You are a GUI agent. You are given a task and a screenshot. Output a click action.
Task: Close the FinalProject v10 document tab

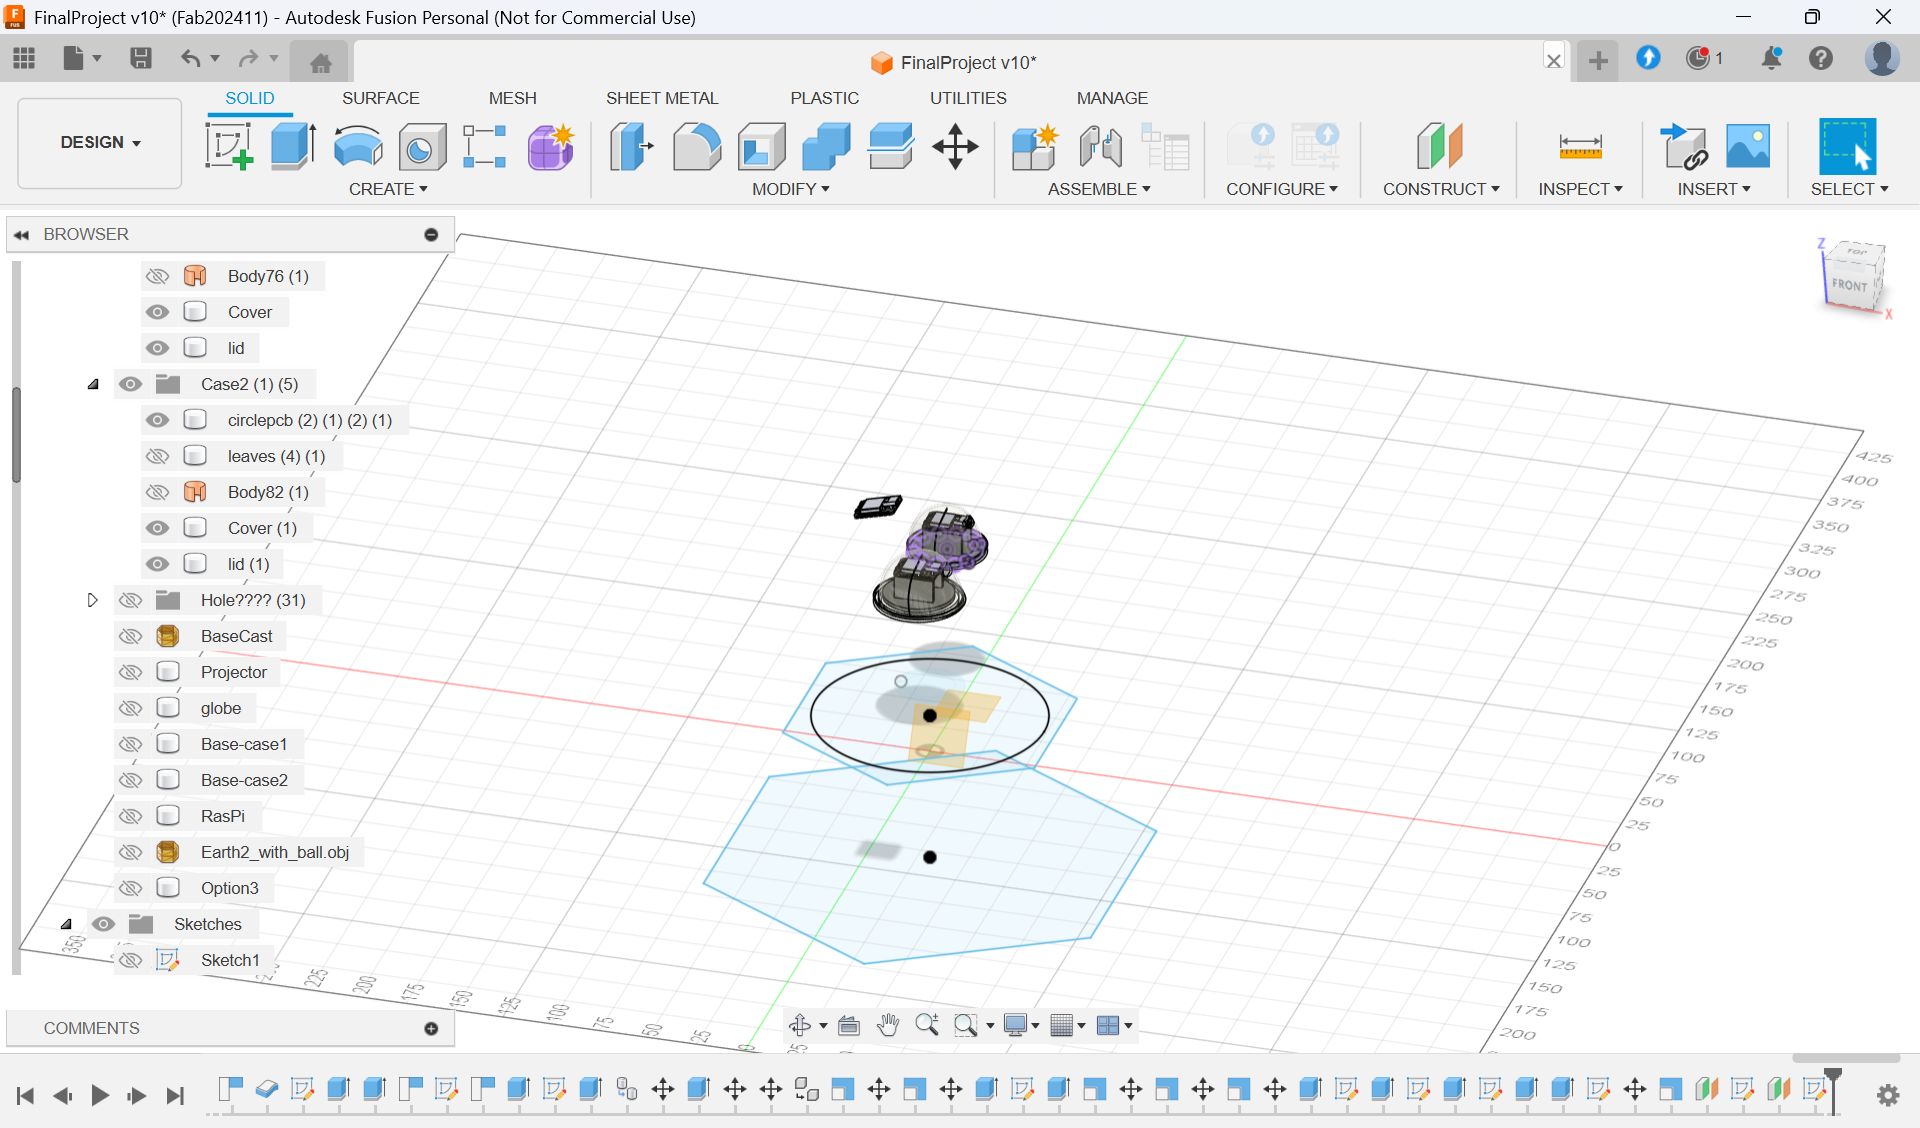tap(1553, 60)
